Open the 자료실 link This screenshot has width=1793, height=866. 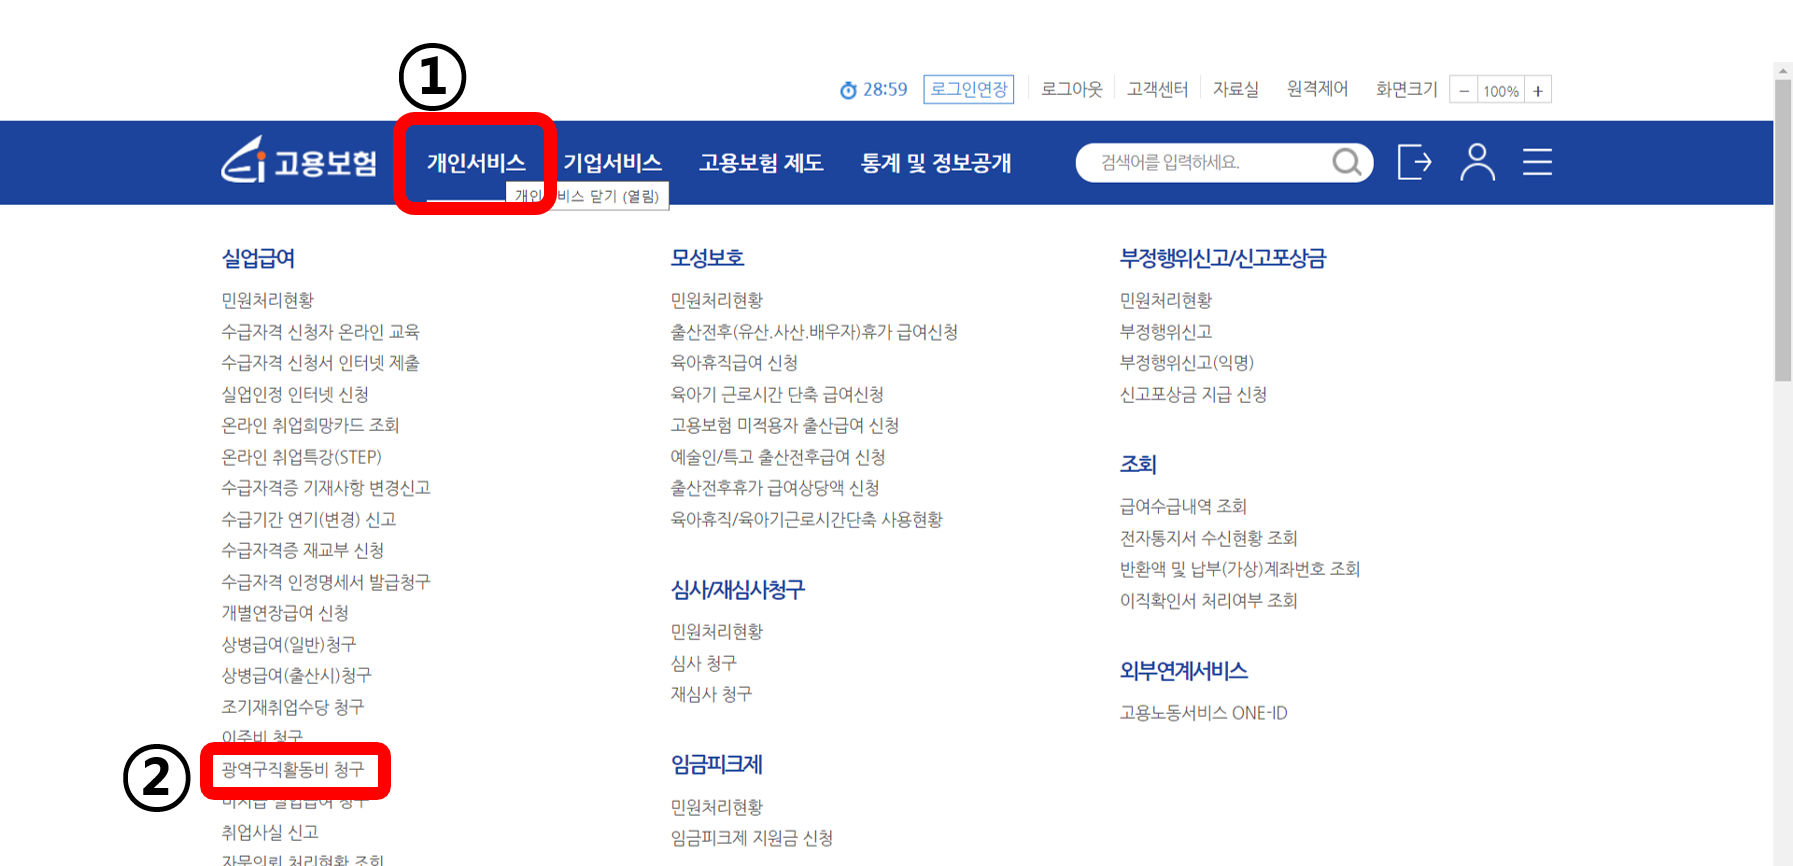[1236, 89]
